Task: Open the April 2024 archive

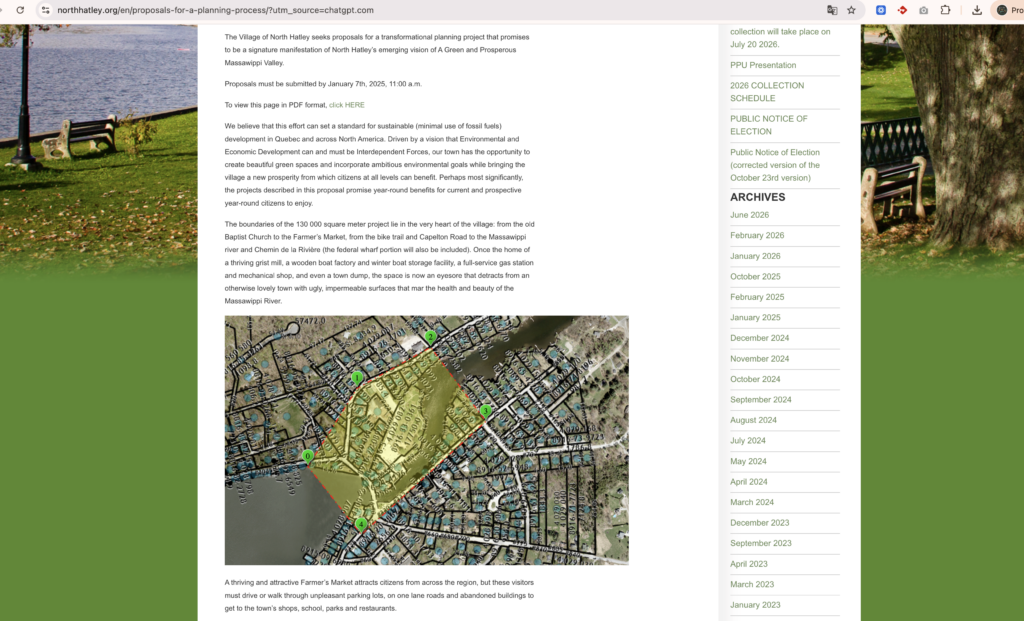Action: [x=748, y=481]
